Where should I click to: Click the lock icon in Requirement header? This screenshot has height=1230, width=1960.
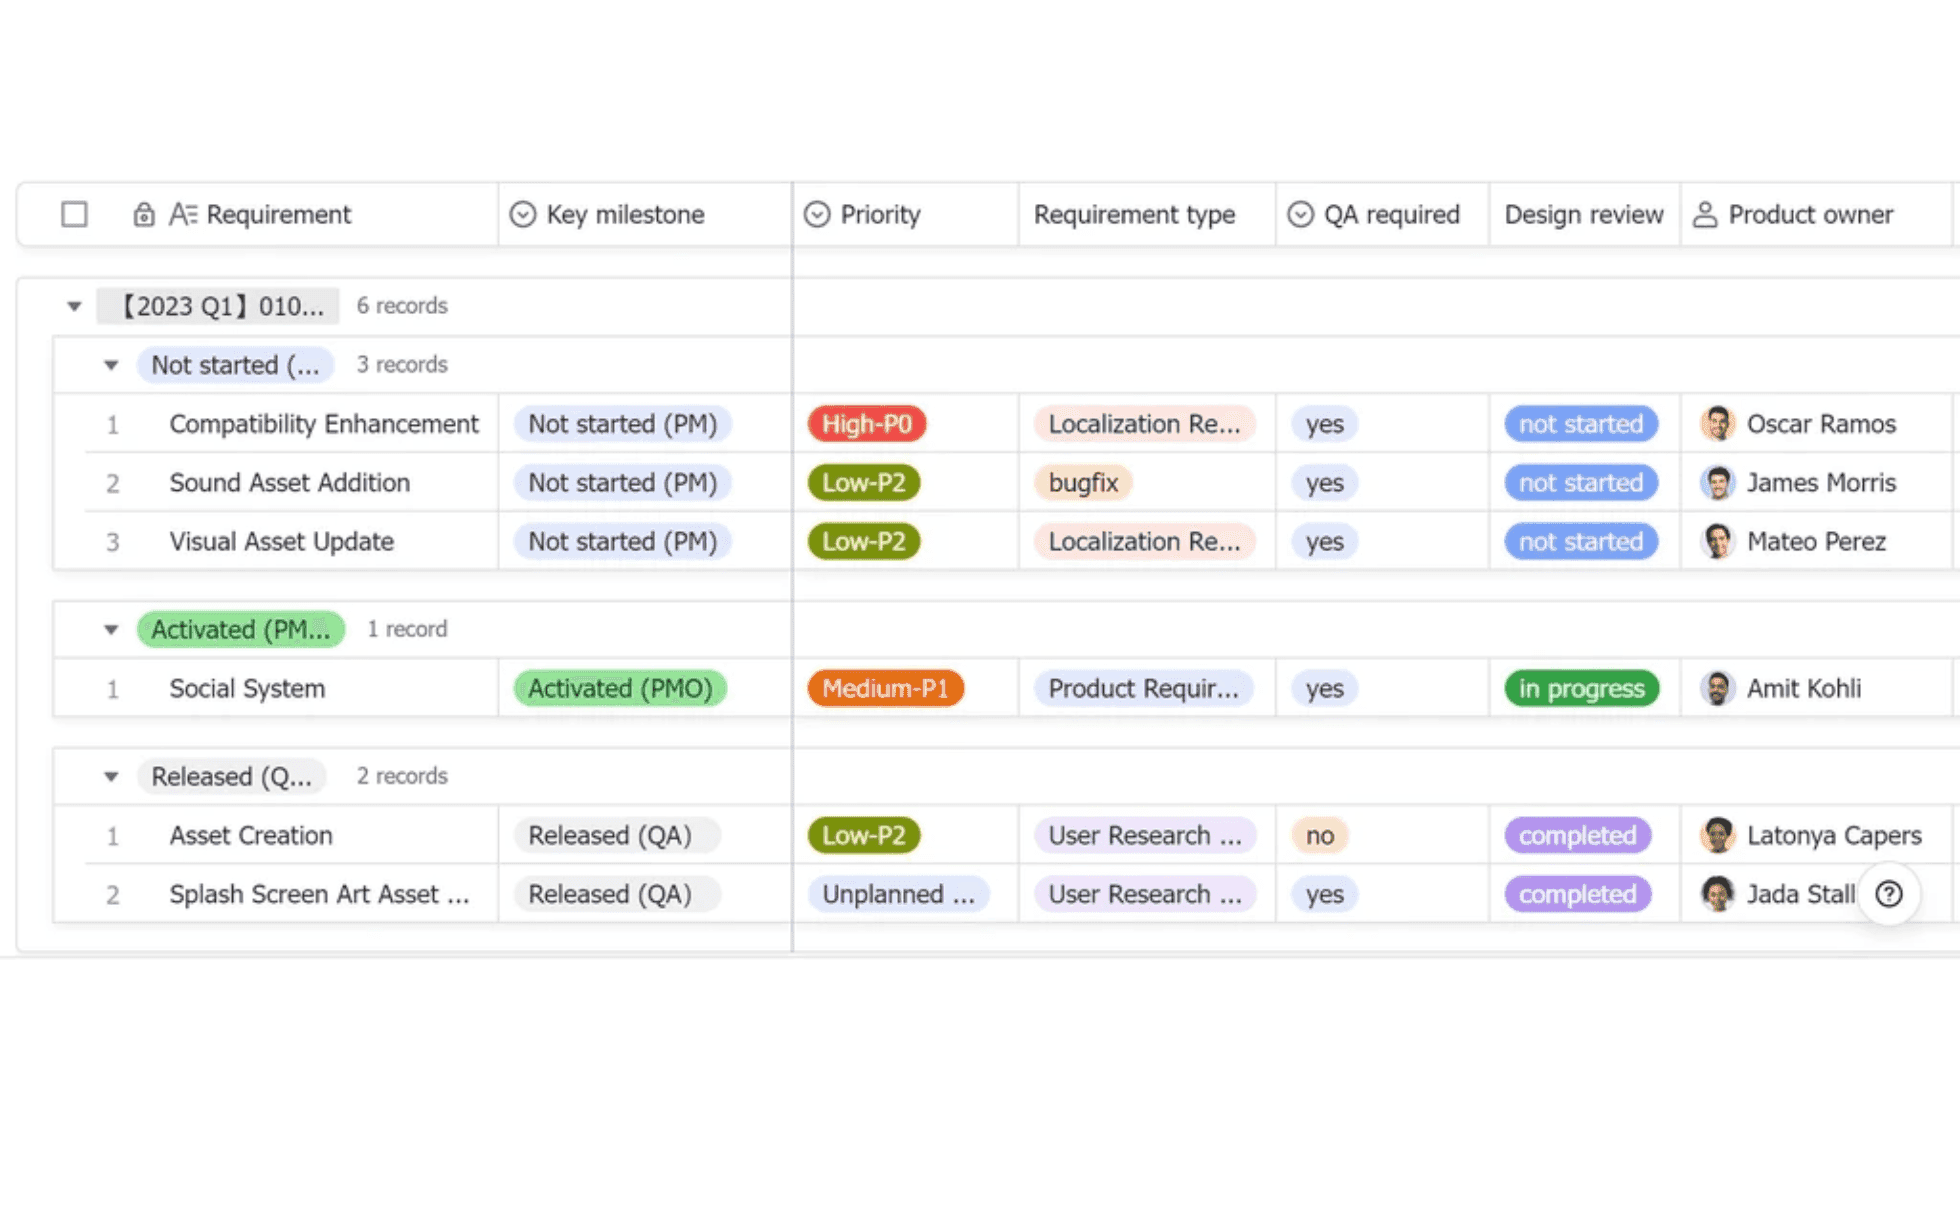tap(144, 214)
